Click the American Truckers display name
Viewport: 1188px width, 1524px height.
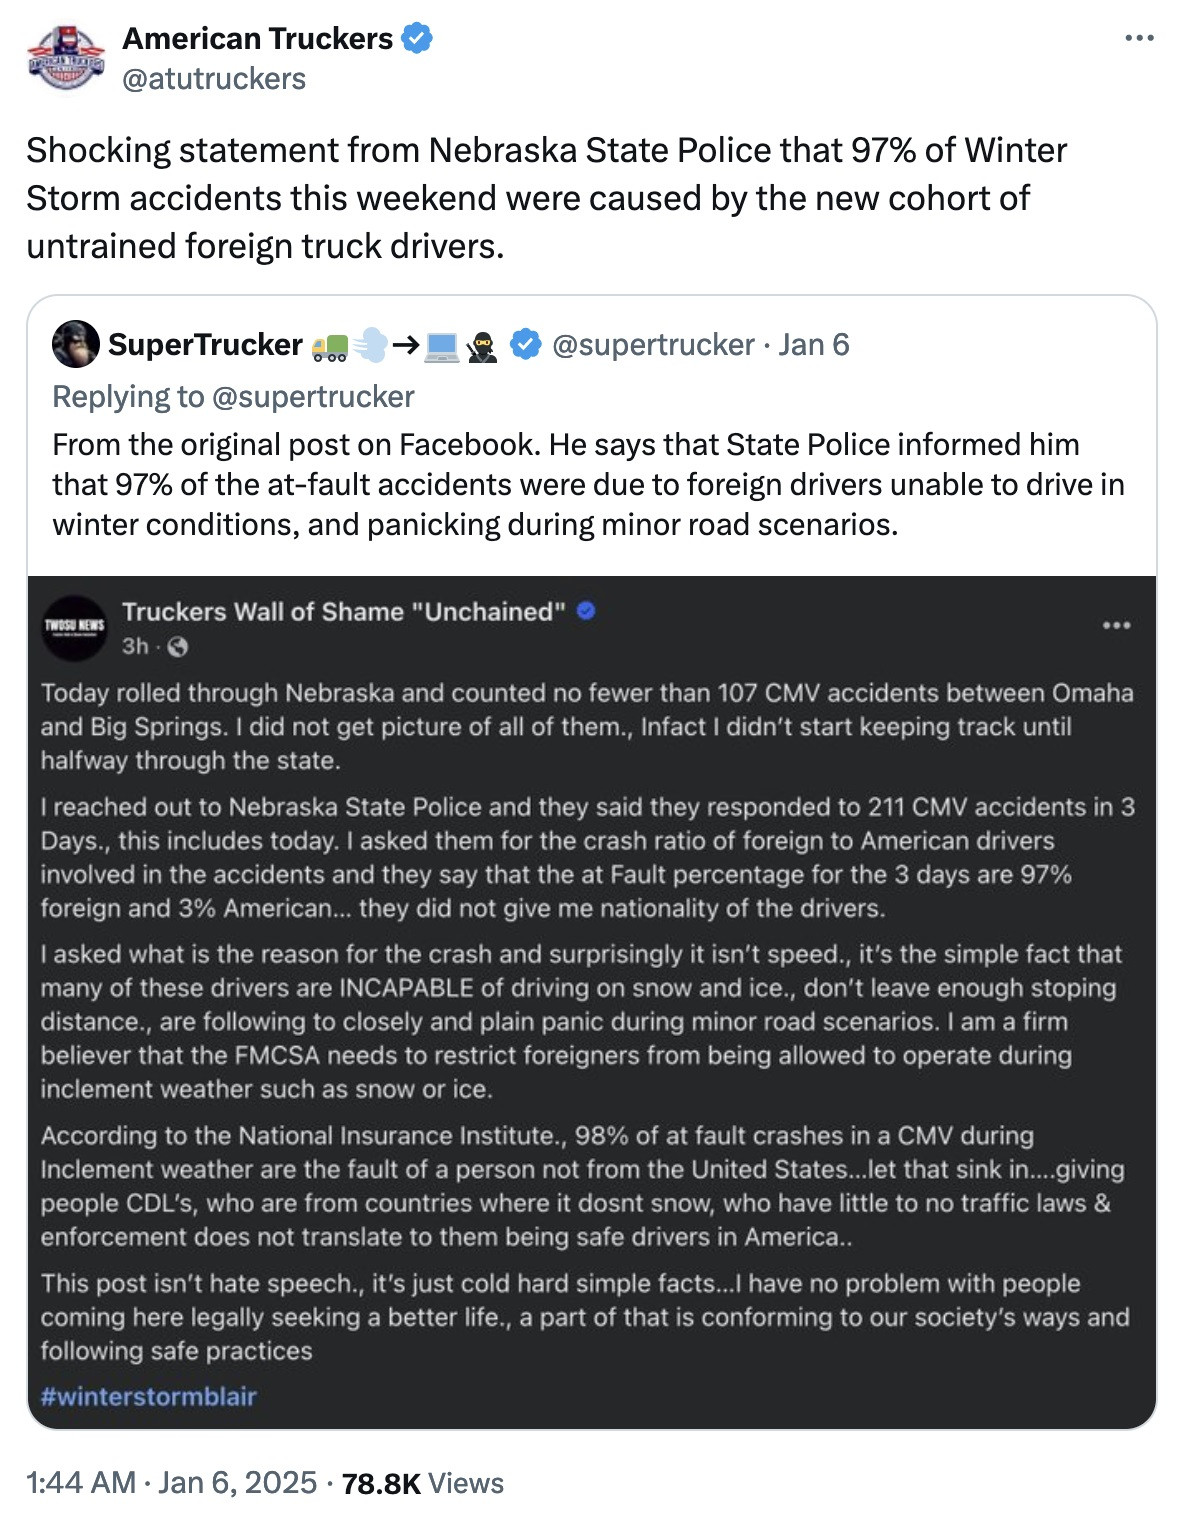[x=257, y=39]
